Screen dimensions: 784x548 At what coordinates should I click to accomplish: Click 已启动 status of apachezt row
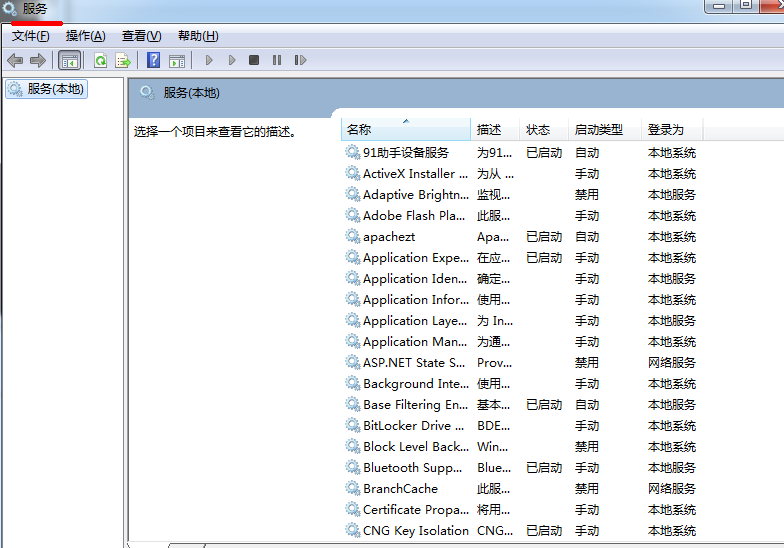click(x=544, y=236)
